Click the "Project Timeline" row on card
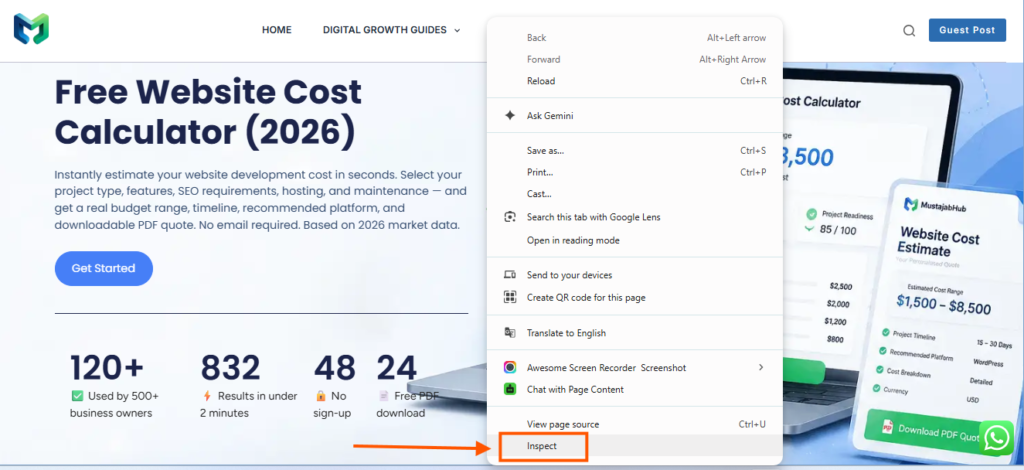 910,336
